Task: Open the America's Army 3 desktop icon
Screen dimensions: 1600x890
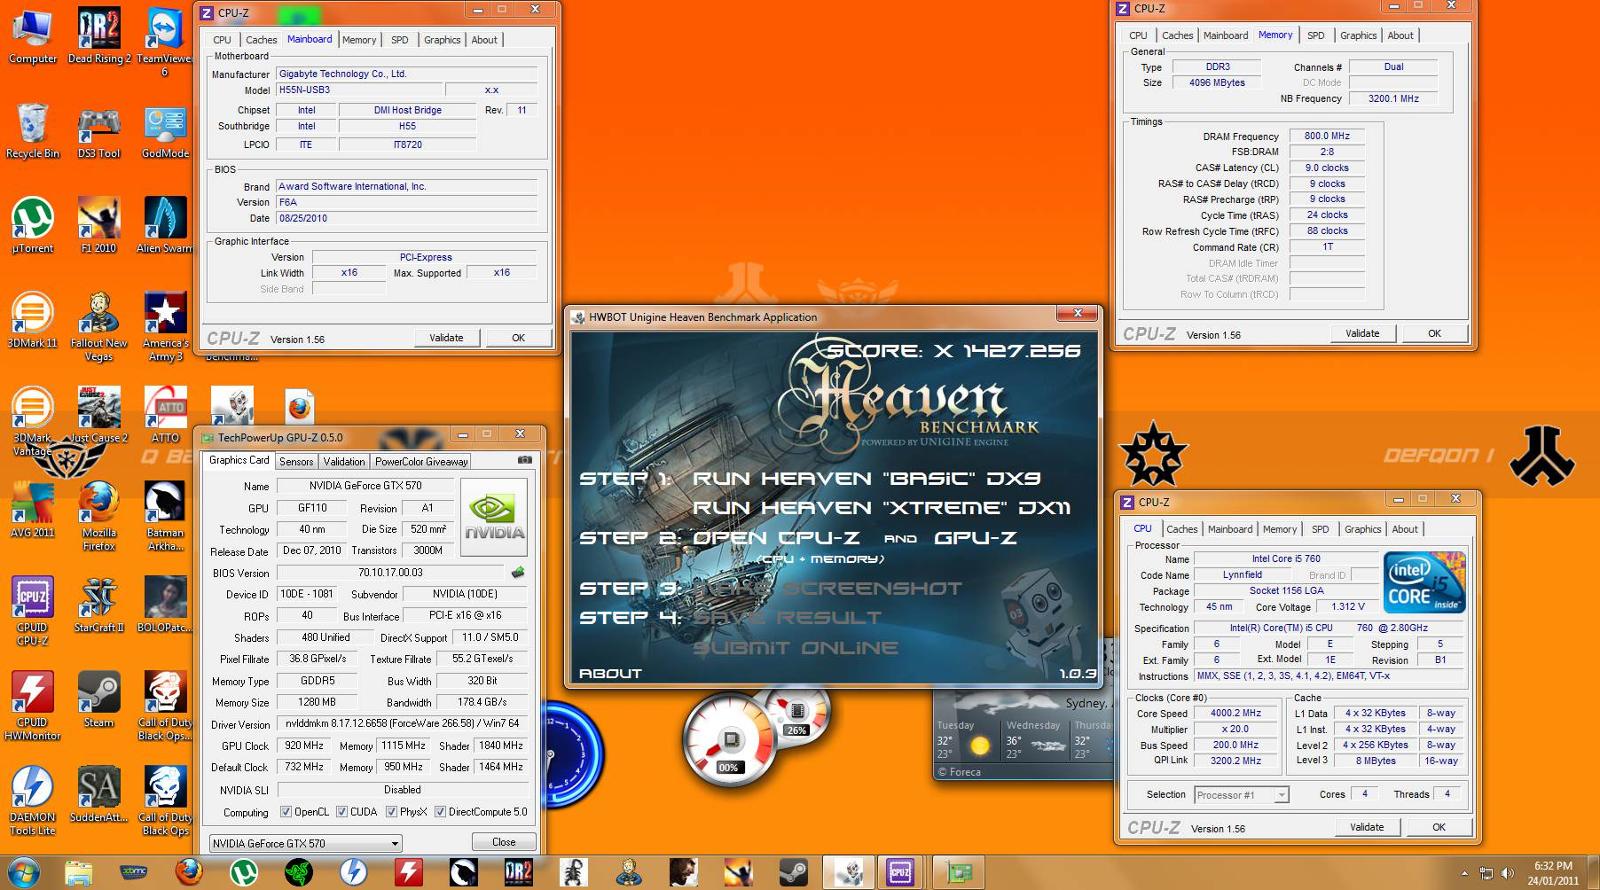Action: pyautogui.click(x=165, y=327)
